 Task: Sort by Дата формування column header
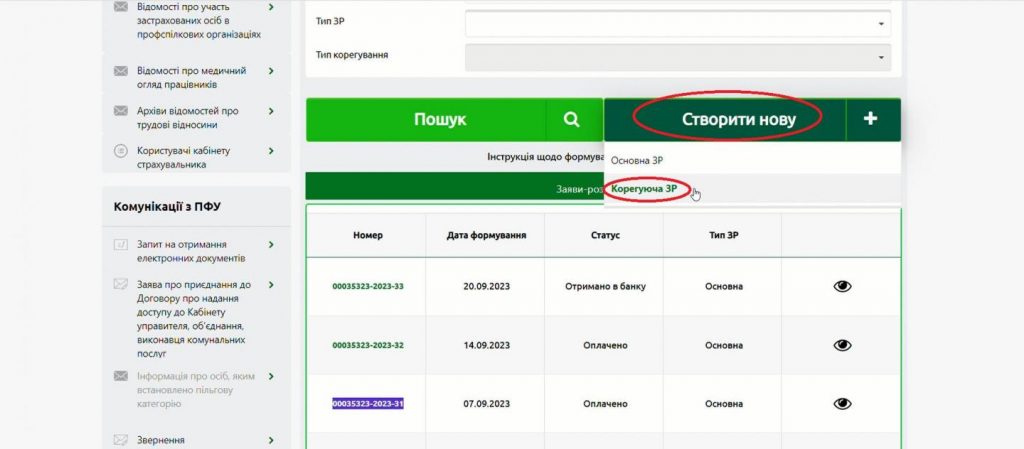click(x=485, y=235)
